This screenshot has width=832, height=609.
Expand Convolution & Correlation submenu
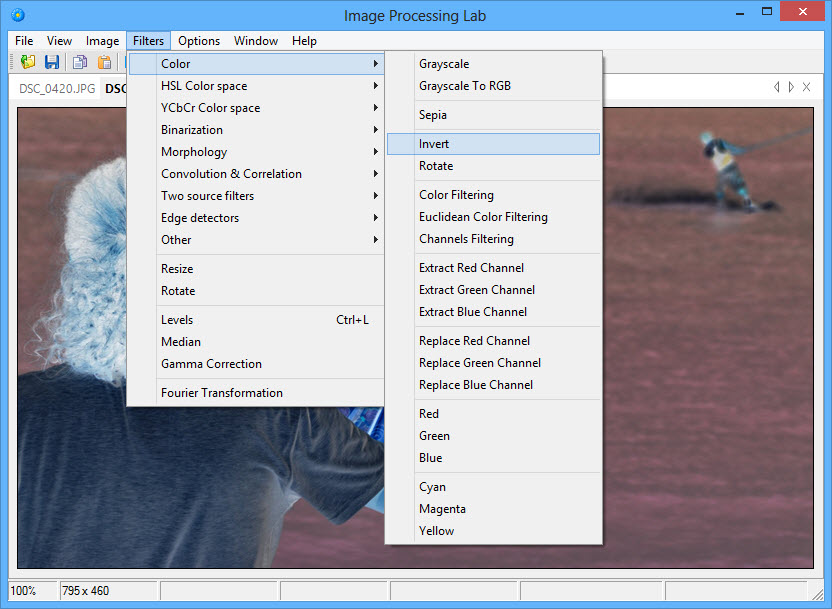[256, 174]
